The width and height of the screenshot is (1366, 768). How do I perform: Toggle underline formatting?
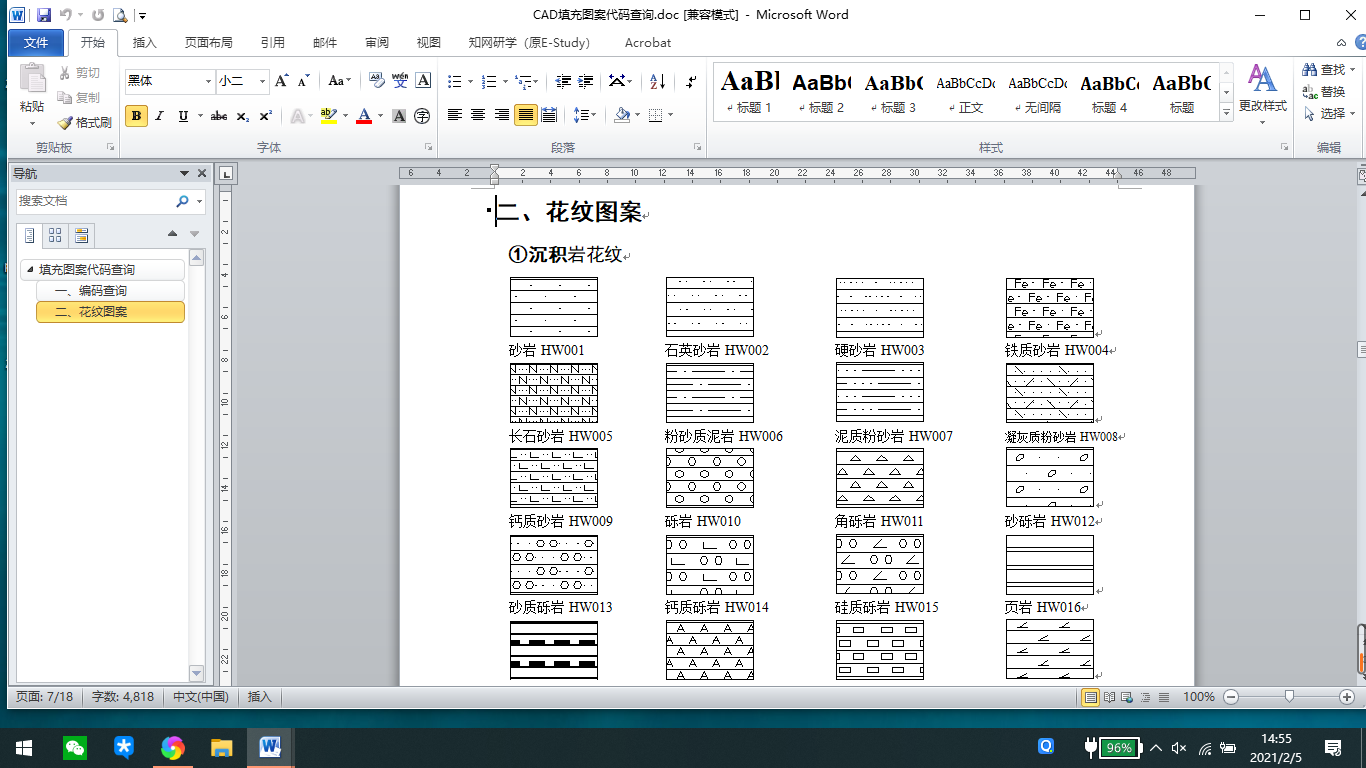pyautogui.click(x=183, y=116)
